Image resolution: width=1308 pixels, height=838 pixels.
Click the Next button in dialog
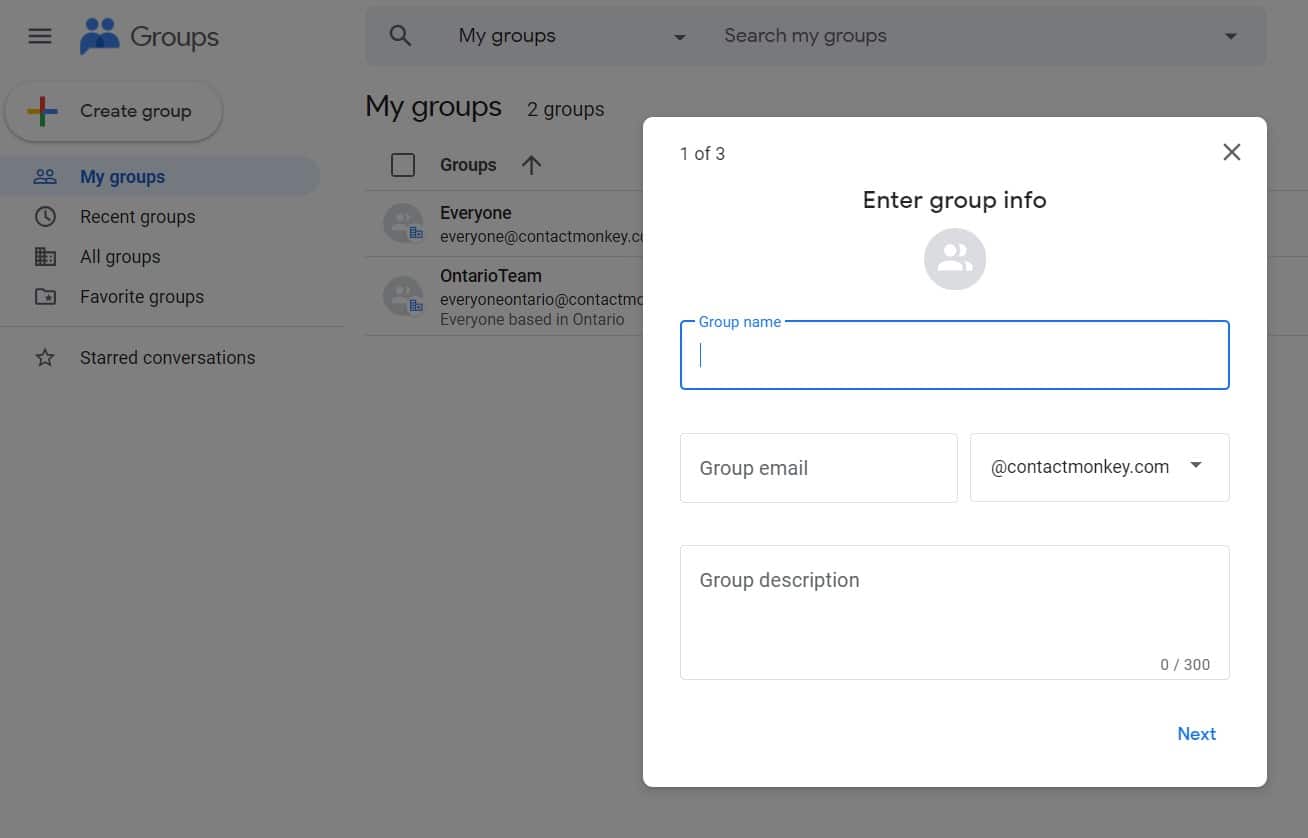tap(1196, 734)
